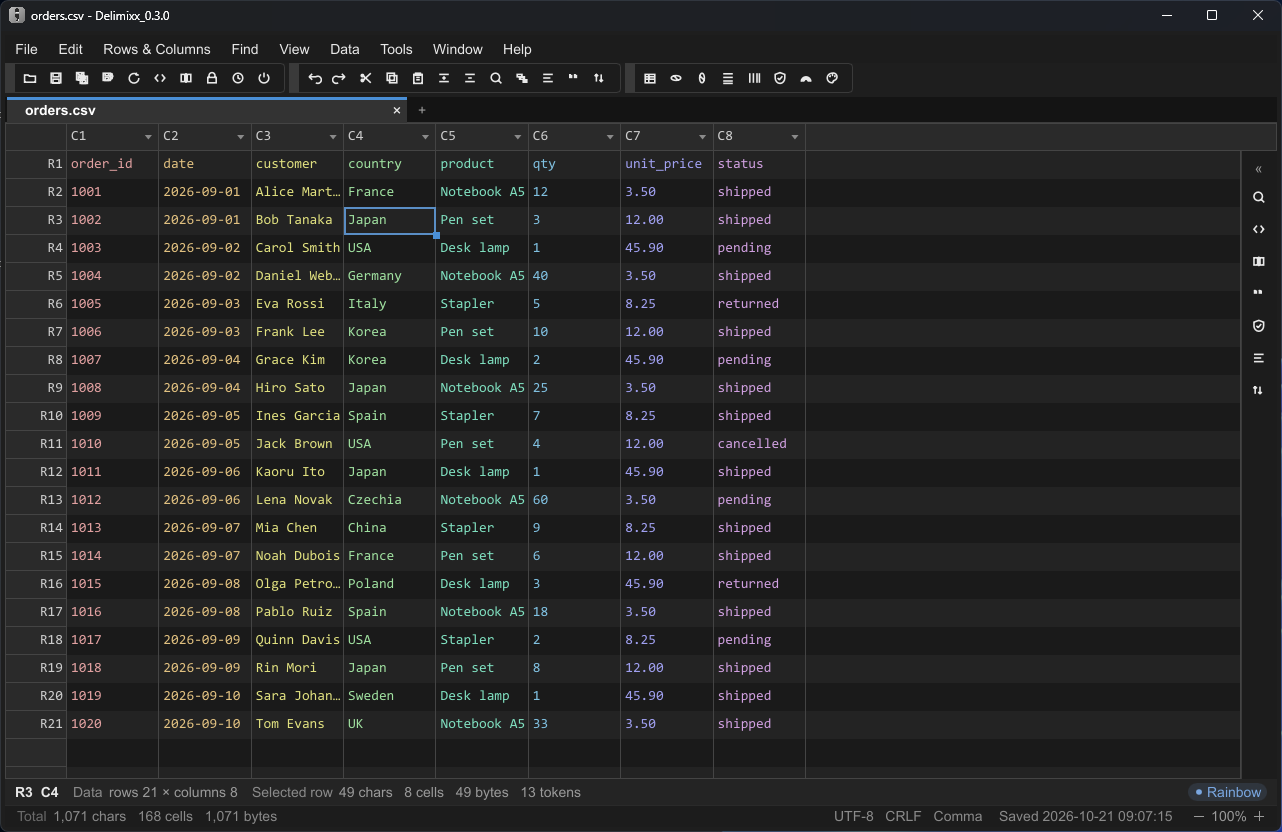Open the Data menu

tap(345, 49)
